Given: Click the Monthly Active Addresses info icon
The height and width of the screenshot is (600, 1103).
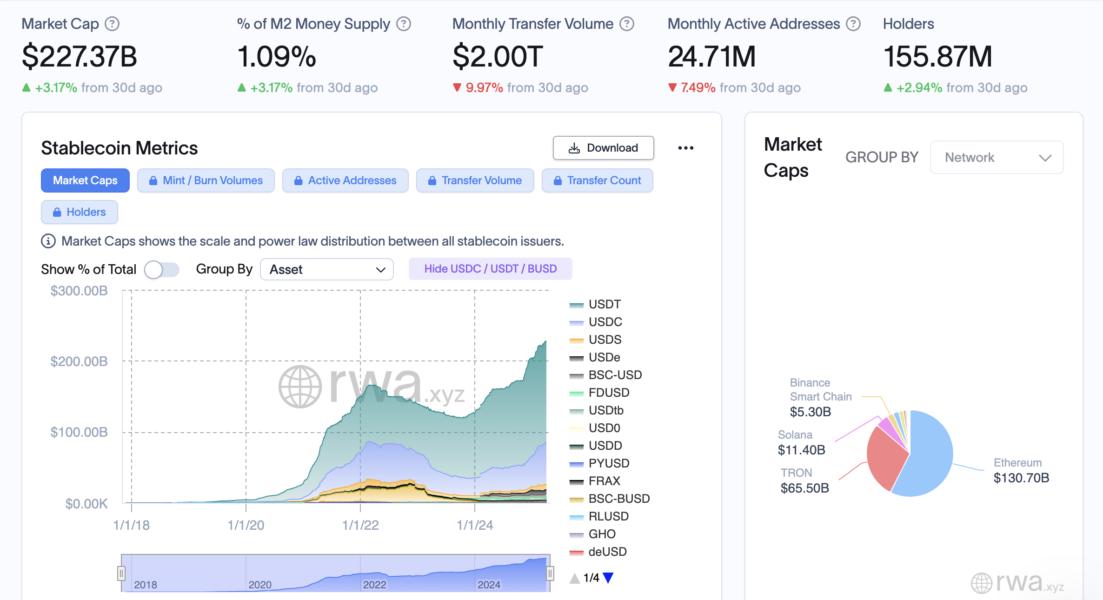Looking at the screenshot, I should [853, 22].
